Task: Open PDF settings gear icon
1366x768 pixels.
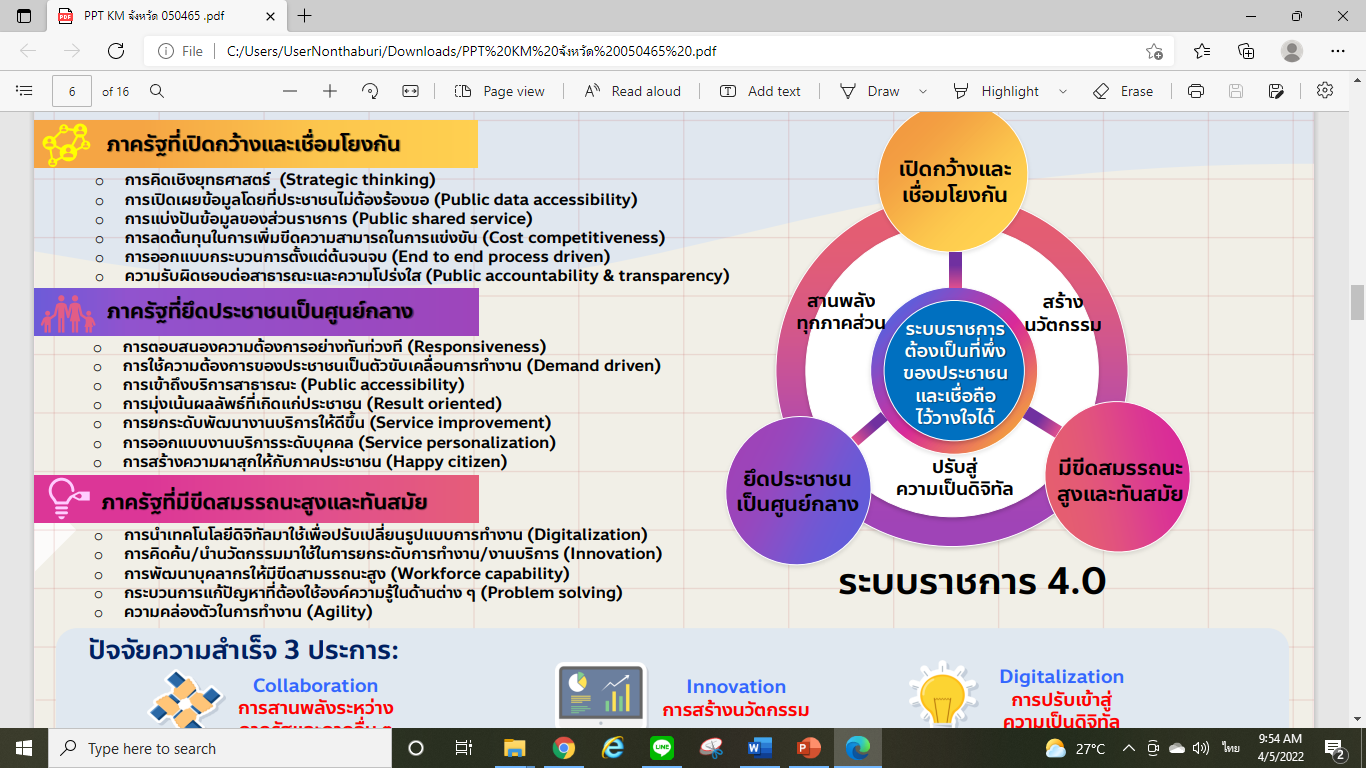Action: coord(1325,90)
